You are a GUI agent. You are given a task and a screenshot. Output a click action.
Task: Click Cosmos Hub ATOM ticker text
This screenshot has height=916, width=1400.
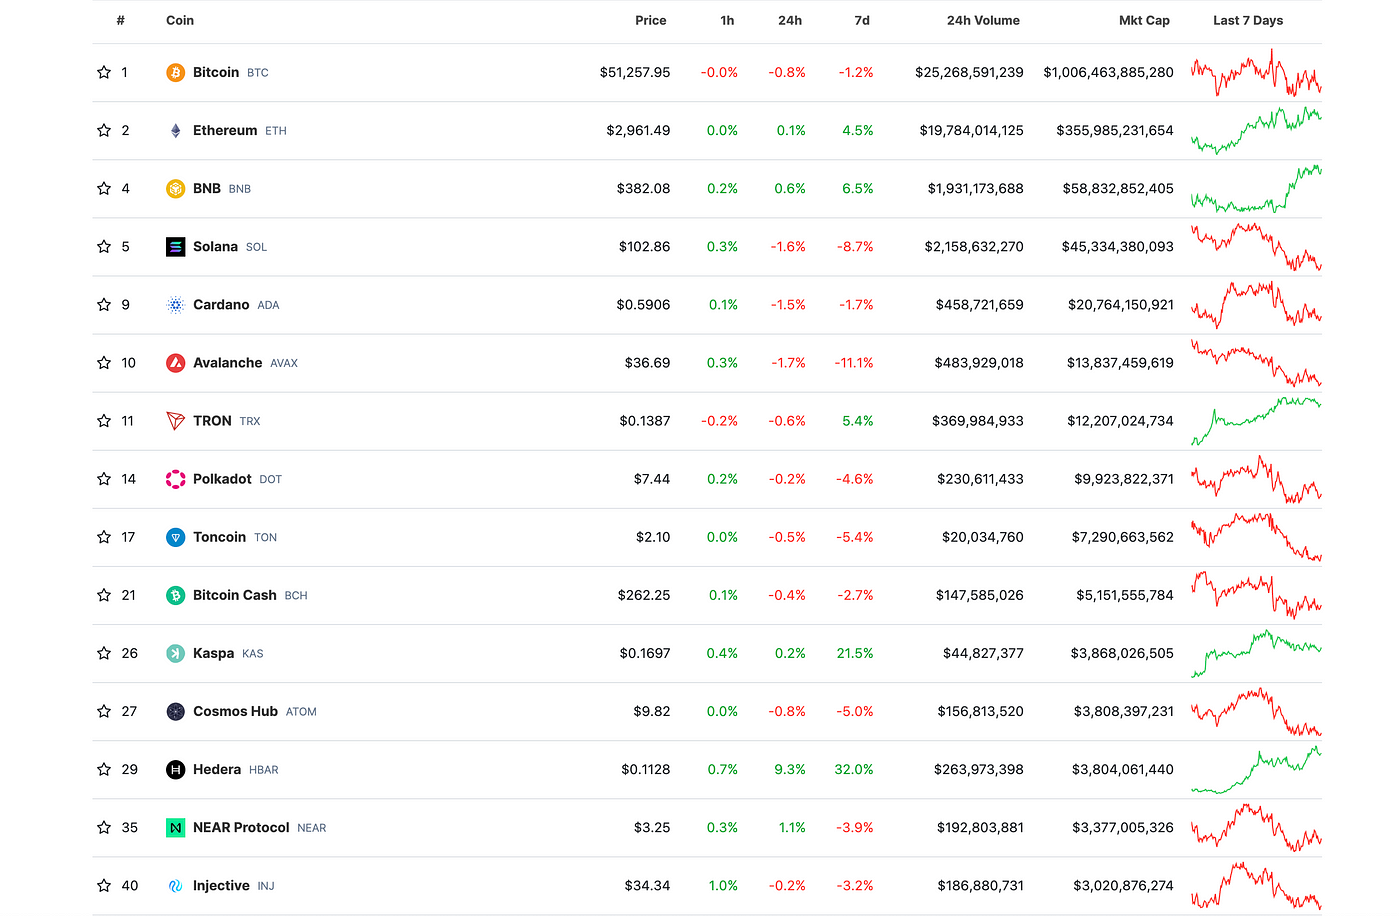[x=301, y=712]
